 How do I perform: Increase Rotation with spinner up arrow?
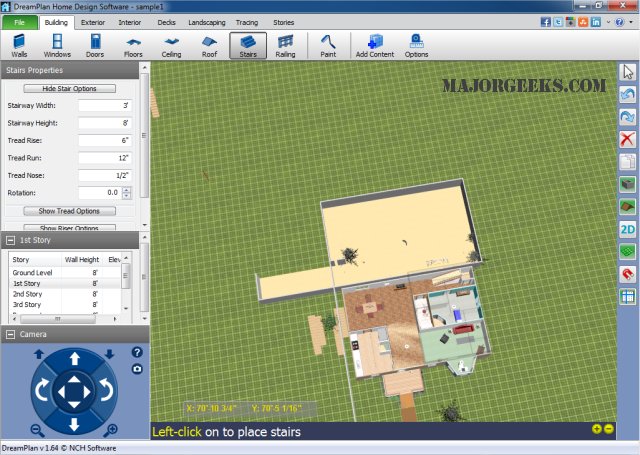point(127,190)
